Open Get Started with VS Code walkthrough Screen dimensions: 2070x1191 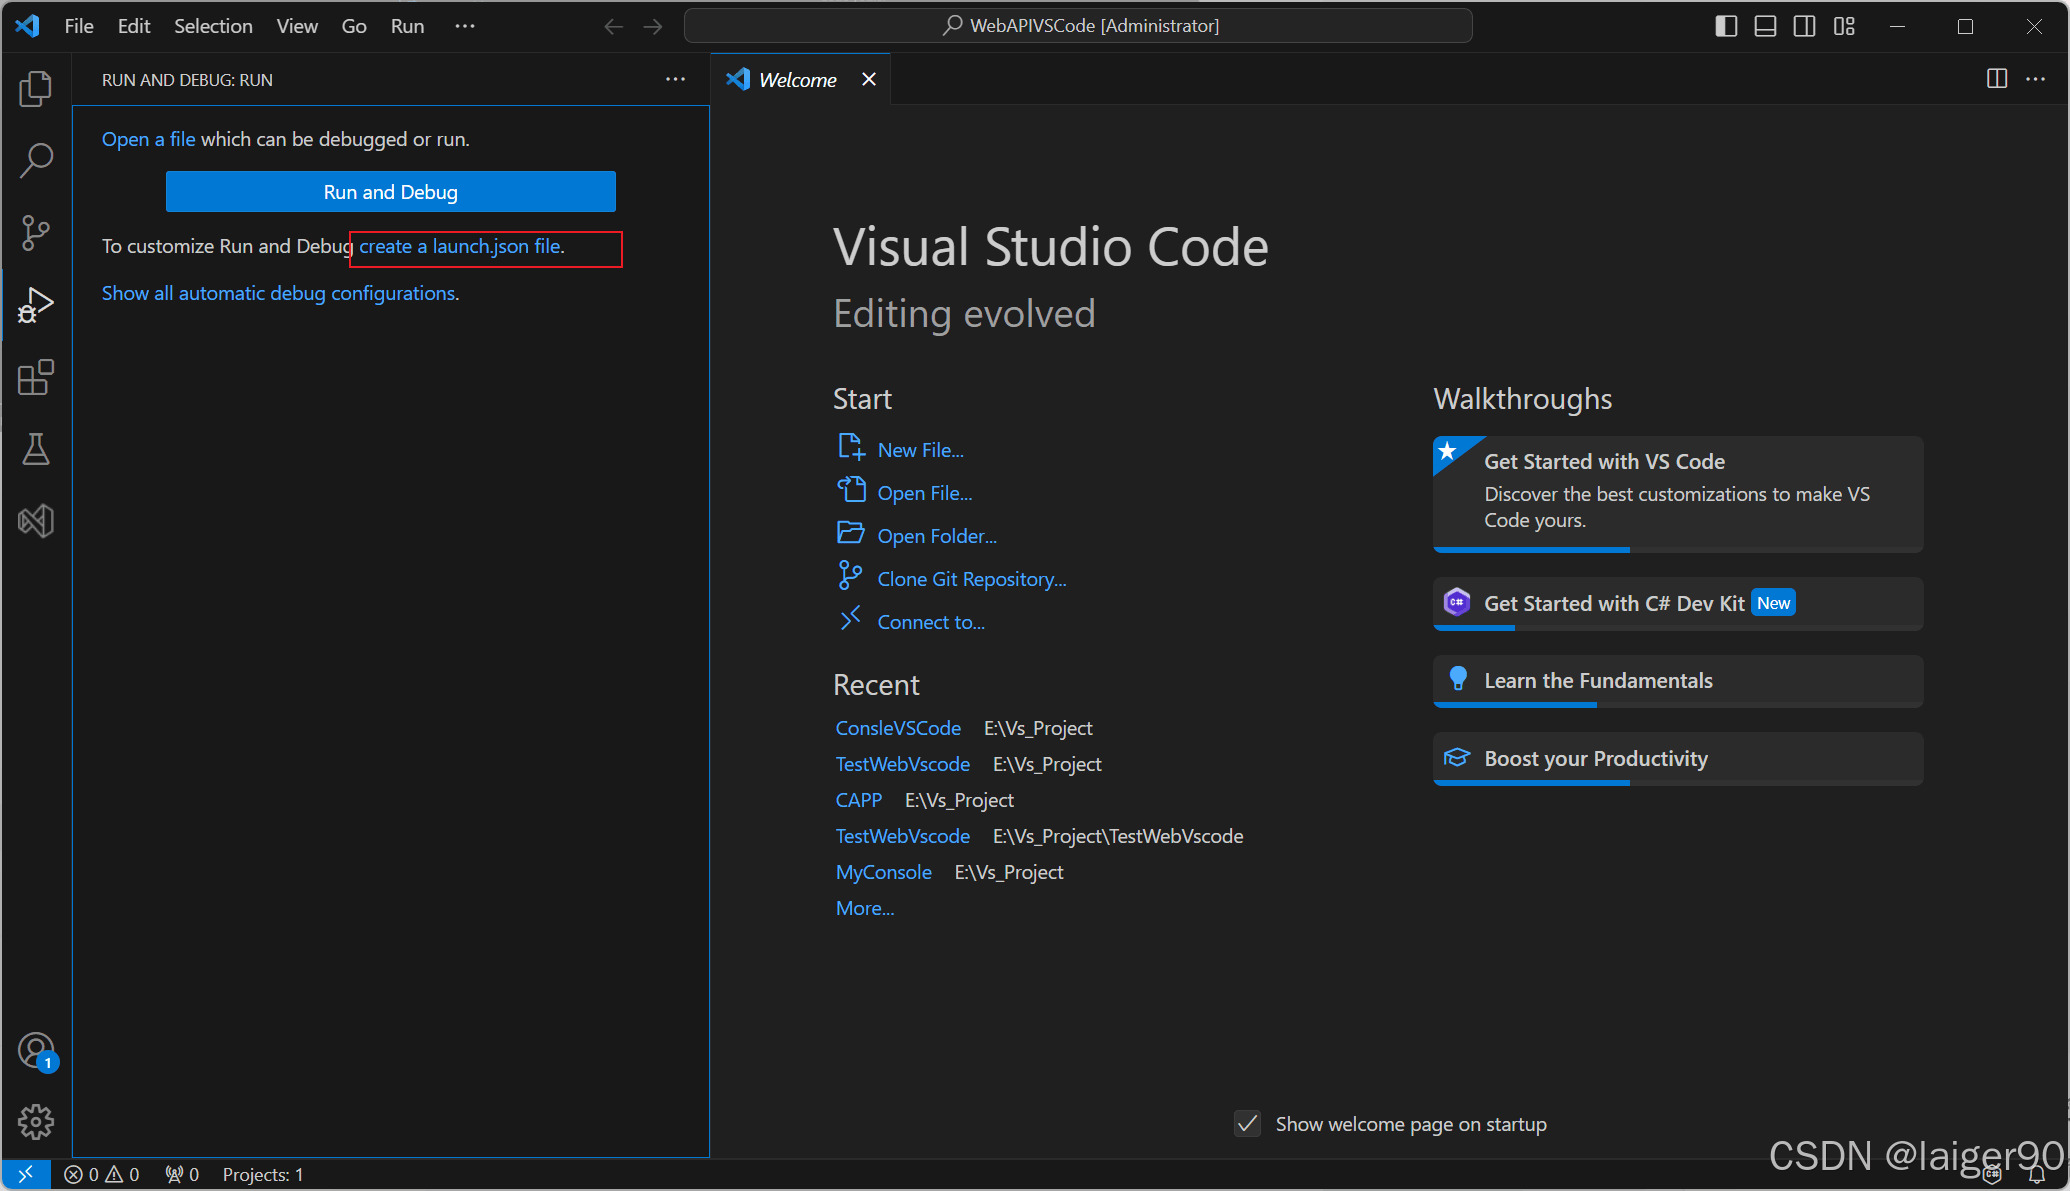point(1677,492)
